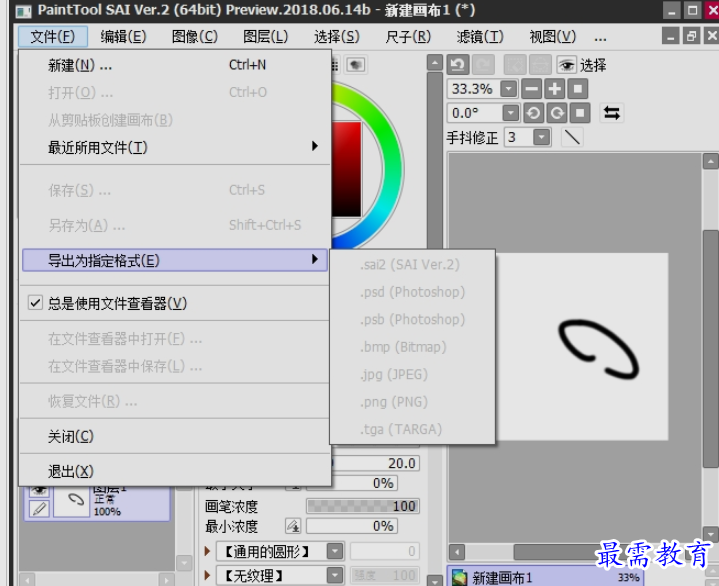Select .bmp (Bitmap) export format
Viewport: 719px width, 586px height.
pyautogui.click(x=412, y=347)
